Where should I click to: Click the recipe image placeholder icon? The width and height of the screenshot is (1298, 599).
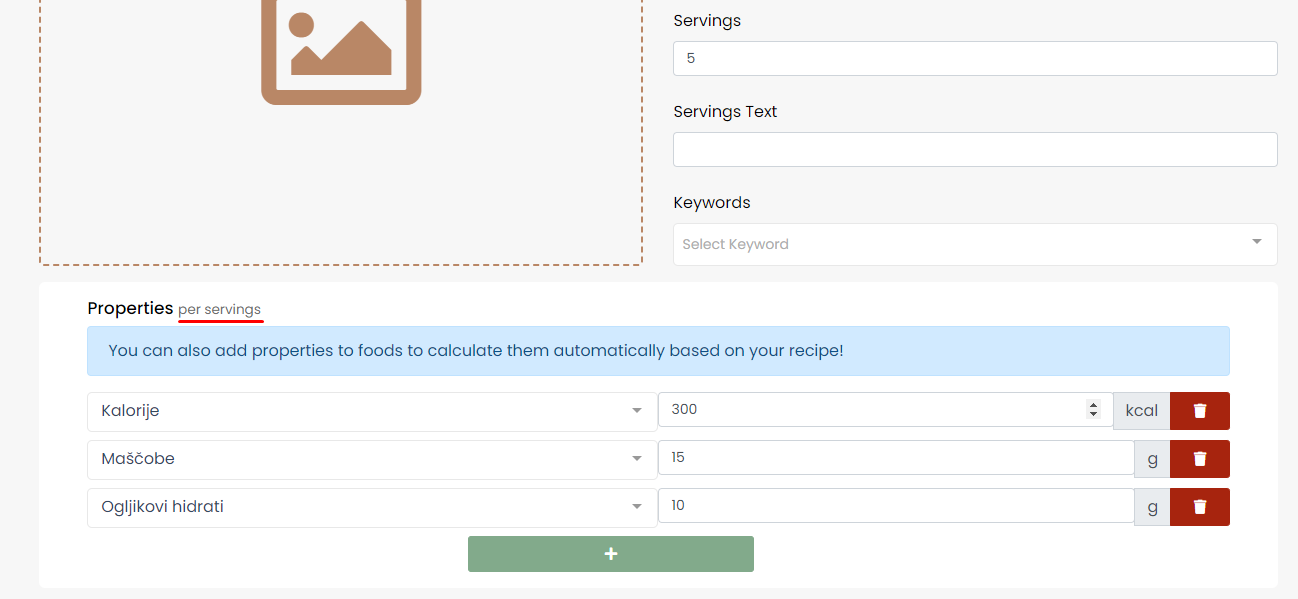[x=340, y=52]
